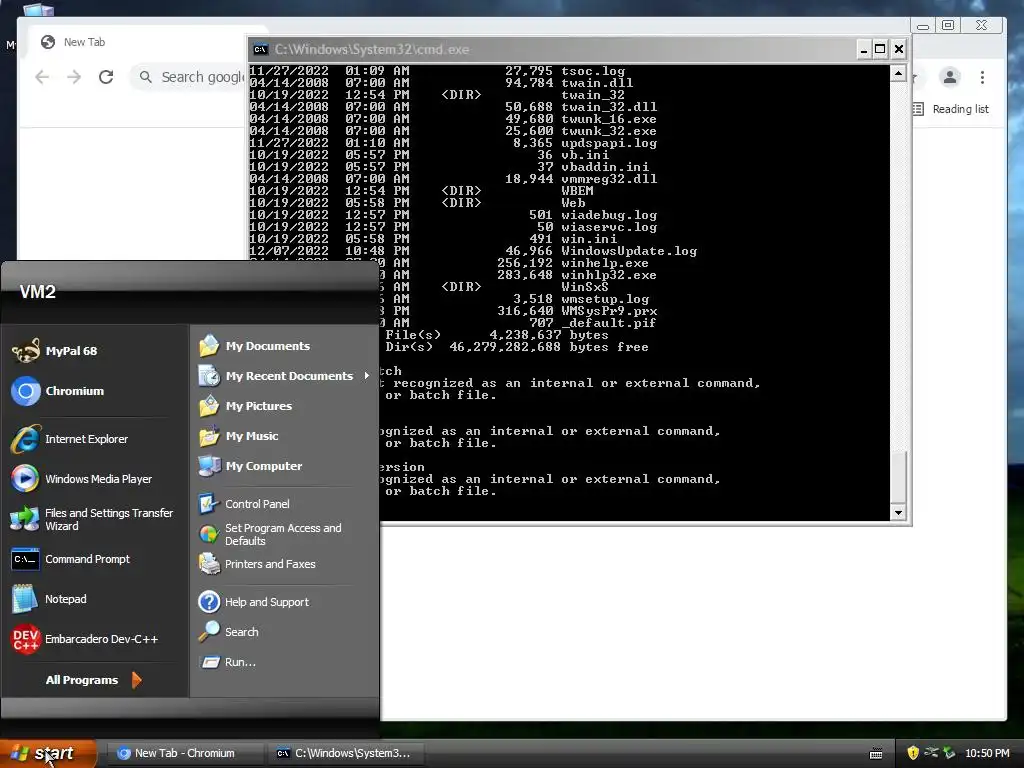Click the network connection tray icon
The width and height of the screenshot is (1024, 768).
pos(931,753)
